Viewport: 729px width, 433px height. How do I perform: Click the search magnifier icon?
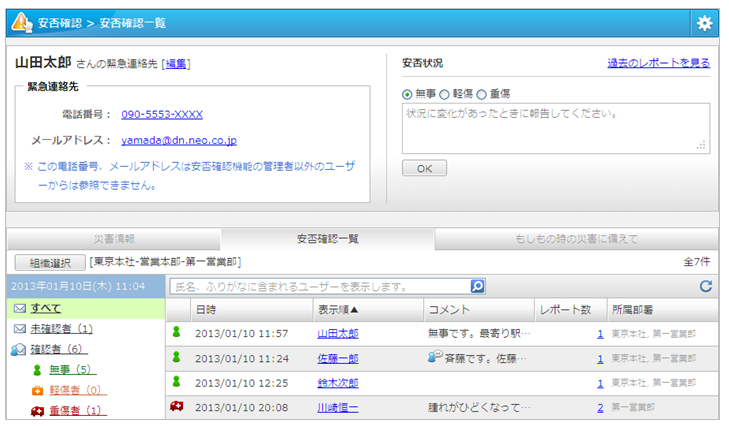(477, 286)
